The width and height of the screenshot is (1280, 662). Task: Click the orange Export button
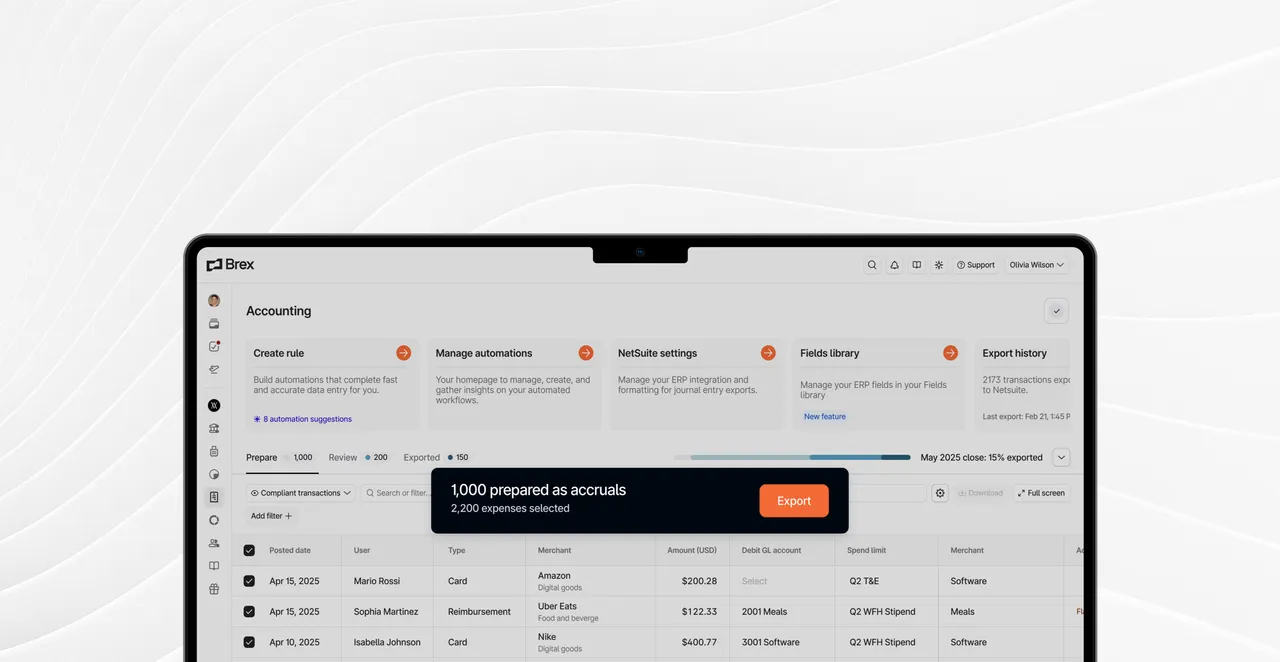coord(794,501)
